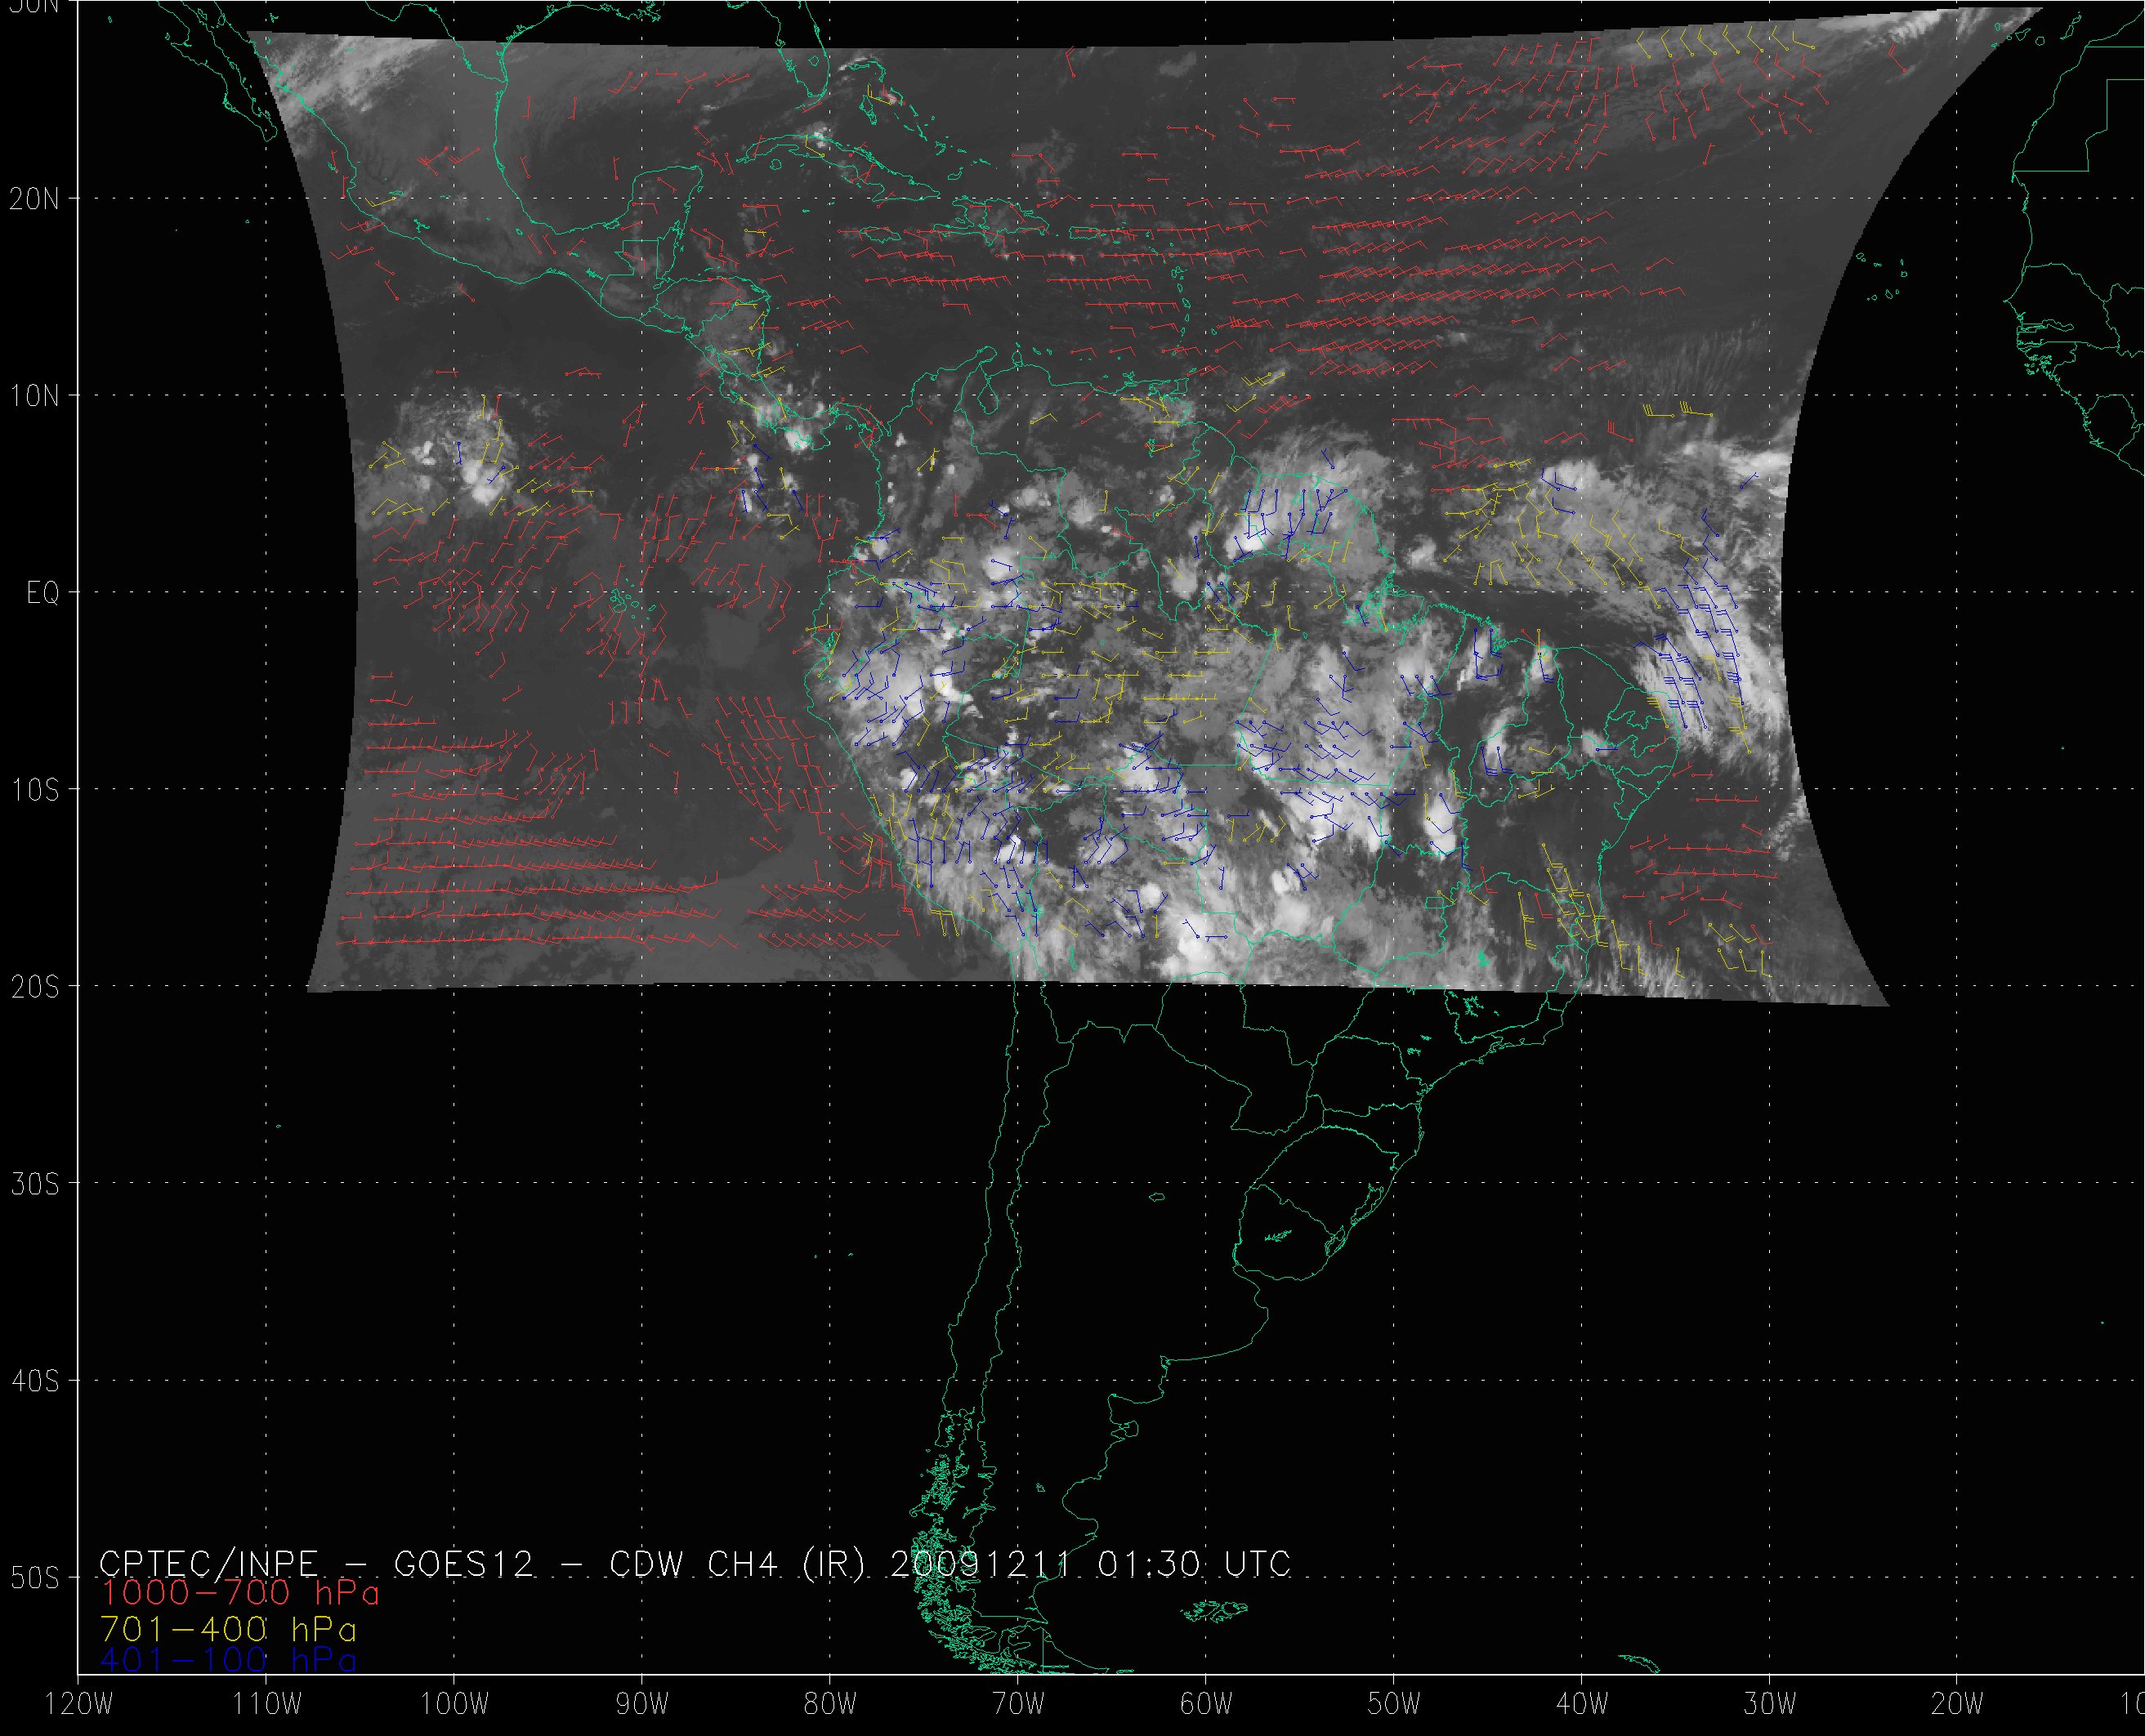Viewport: 2145px width, 1736px height.
Task: Click the yellow 701-400 hPa legend label
Action: point(228,1628)
